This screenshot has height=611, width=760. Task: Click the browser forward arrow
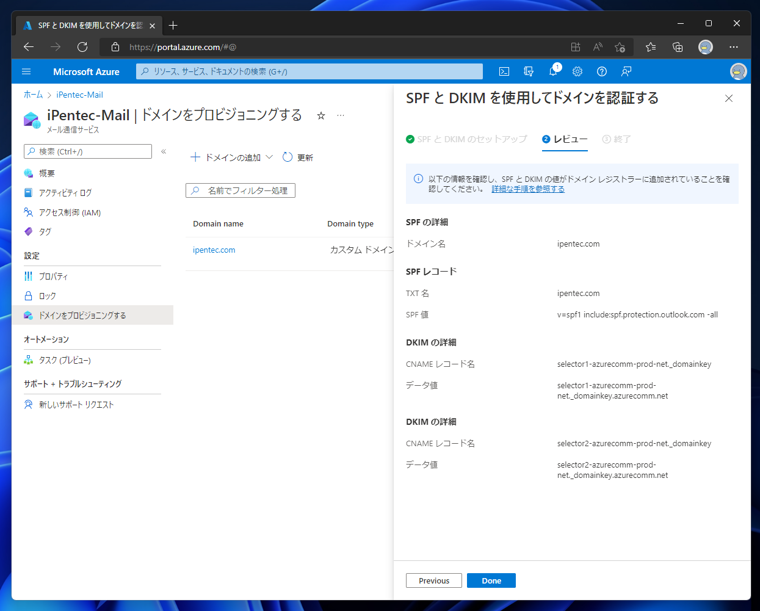point(56,47)
